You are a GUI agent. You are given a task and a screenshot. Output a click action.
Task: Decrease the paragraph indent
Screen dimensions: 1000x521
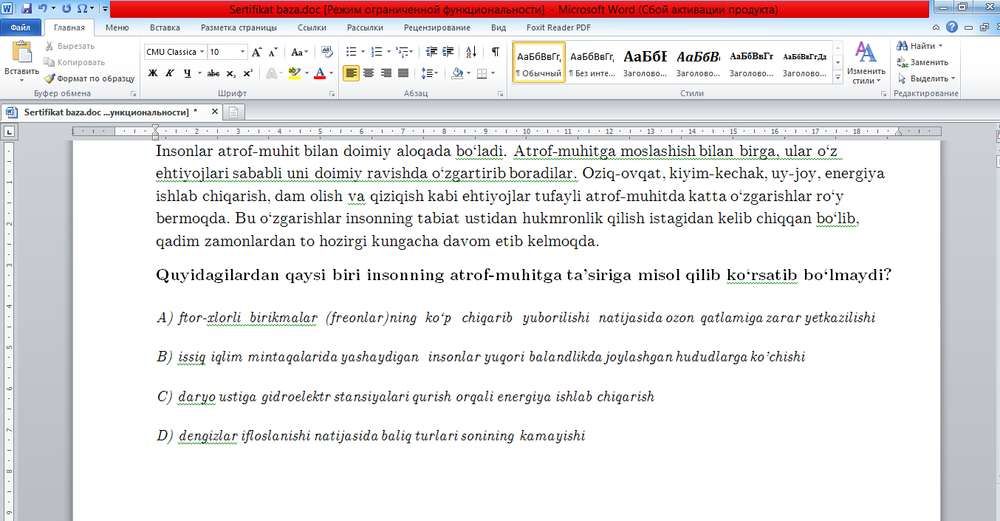(432, 52)
